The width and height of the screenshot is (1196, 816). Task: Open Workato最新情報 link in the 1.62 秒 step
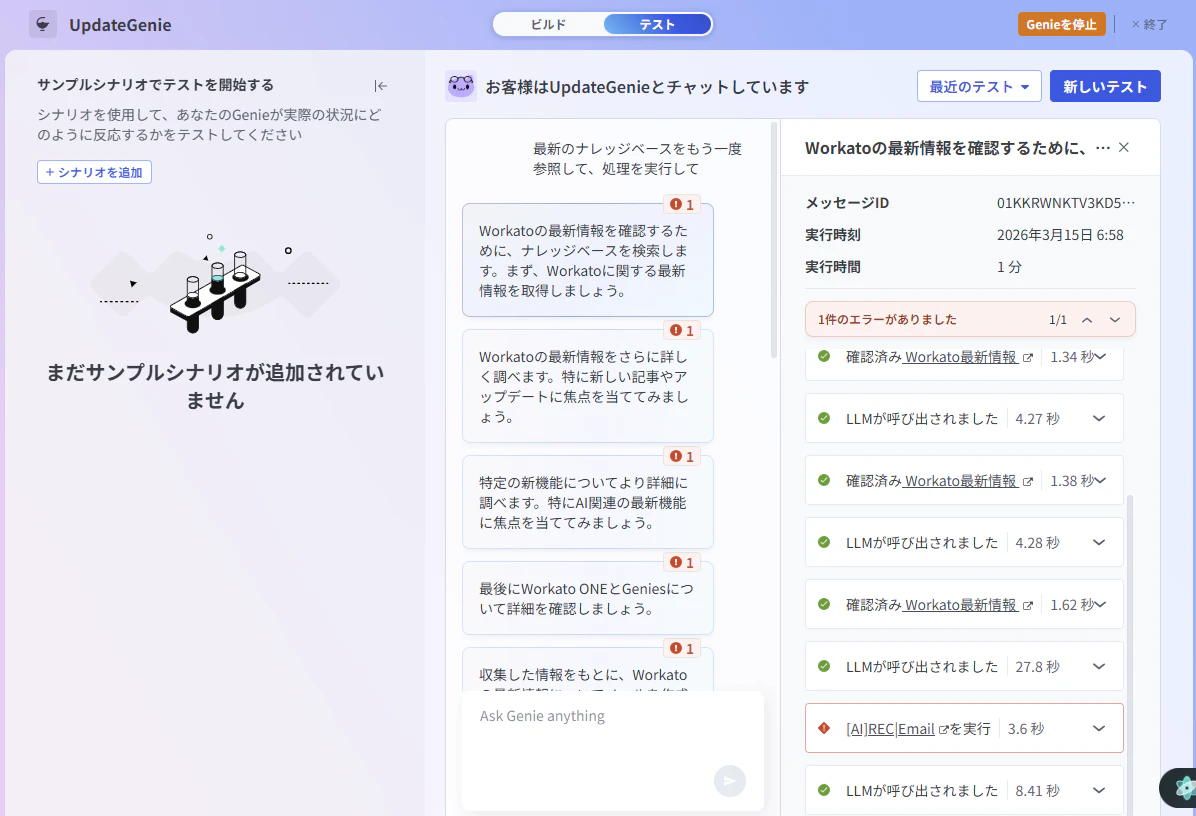tap(960, 606)
